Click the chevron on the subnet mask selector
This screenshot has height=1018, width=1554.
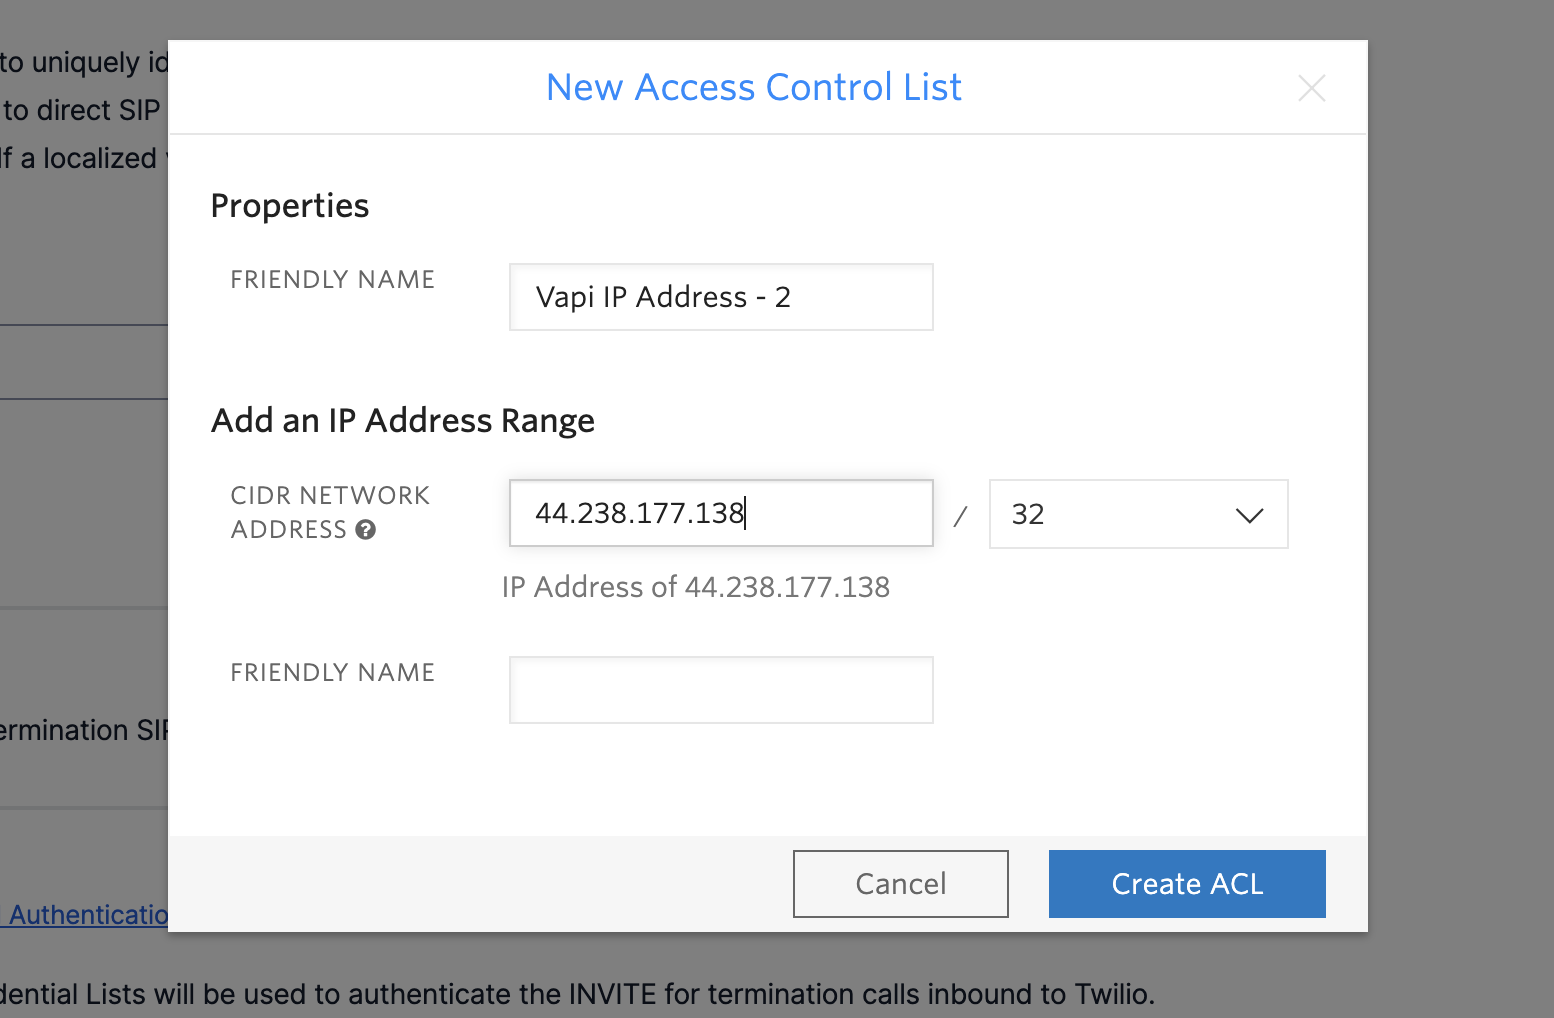point(1248,516)
